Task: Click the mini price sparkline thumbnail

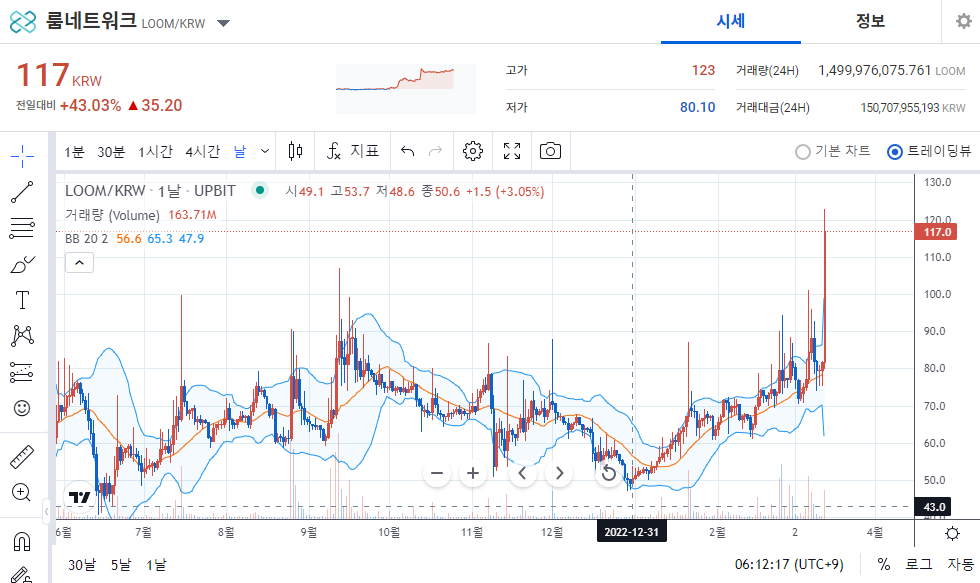Action: tap(406, 88)
